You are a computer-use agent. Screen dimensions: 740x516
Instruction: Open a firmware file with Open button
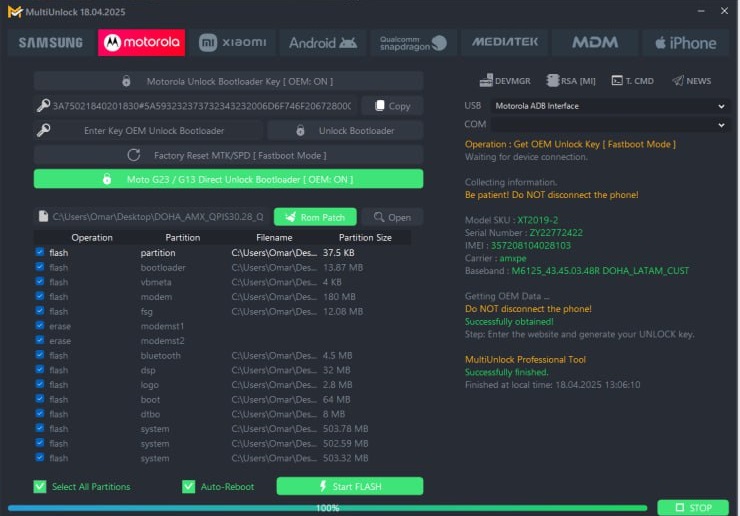[x=392, y=217]
